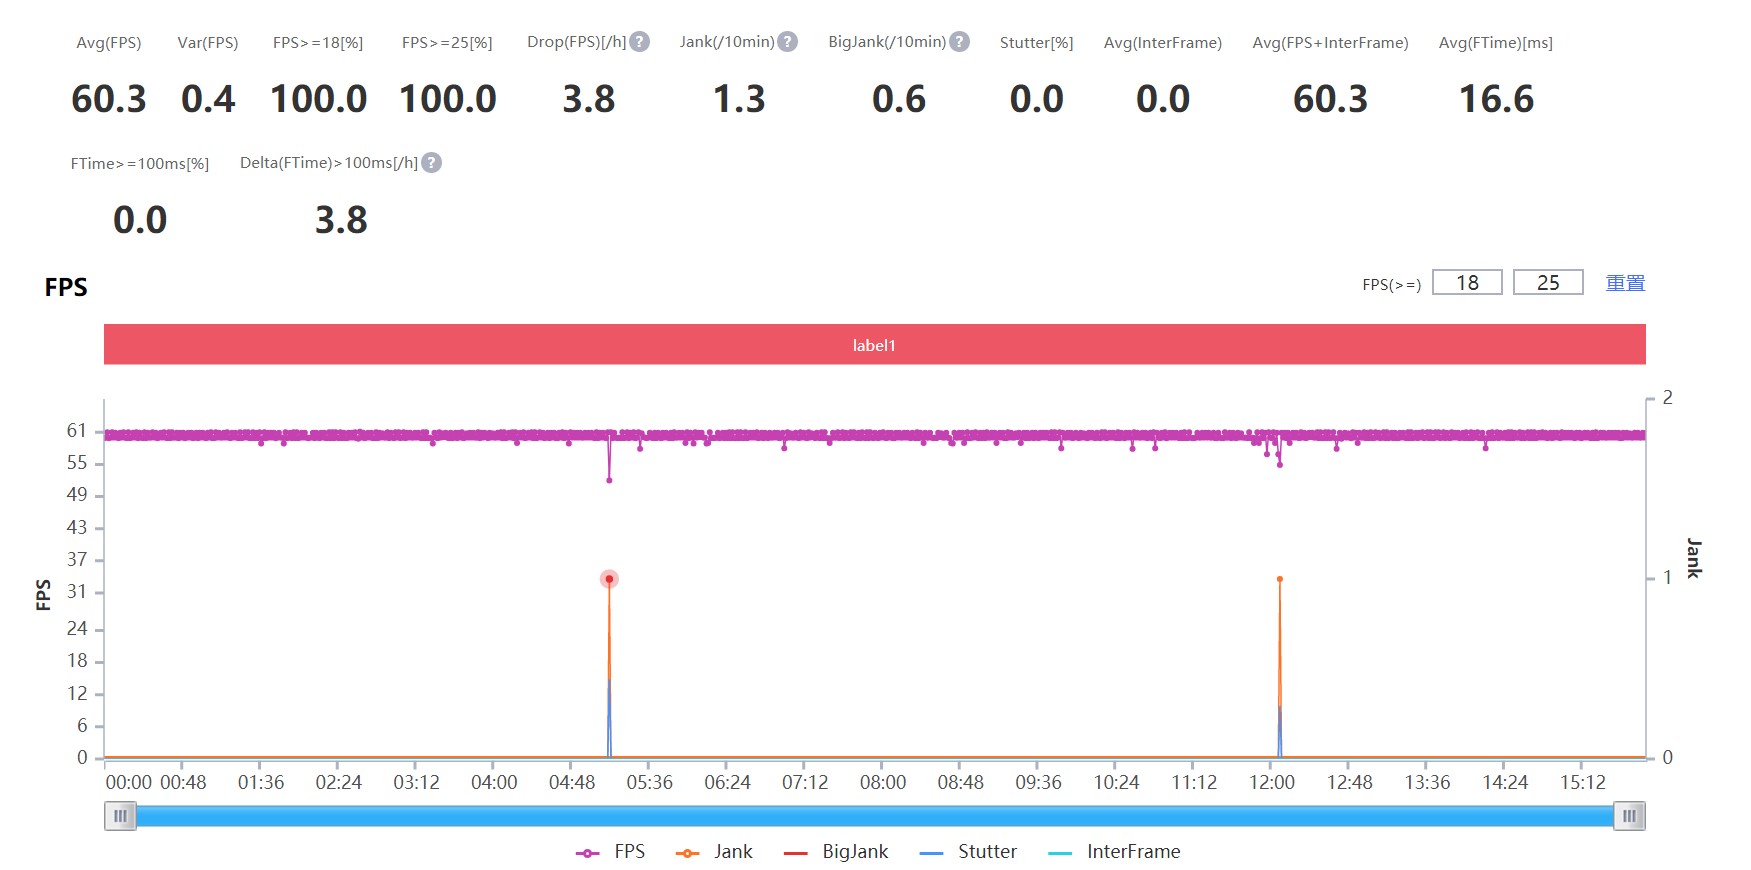Click the Drop(FPS)[/h] value 3.8

coord(589,99)
